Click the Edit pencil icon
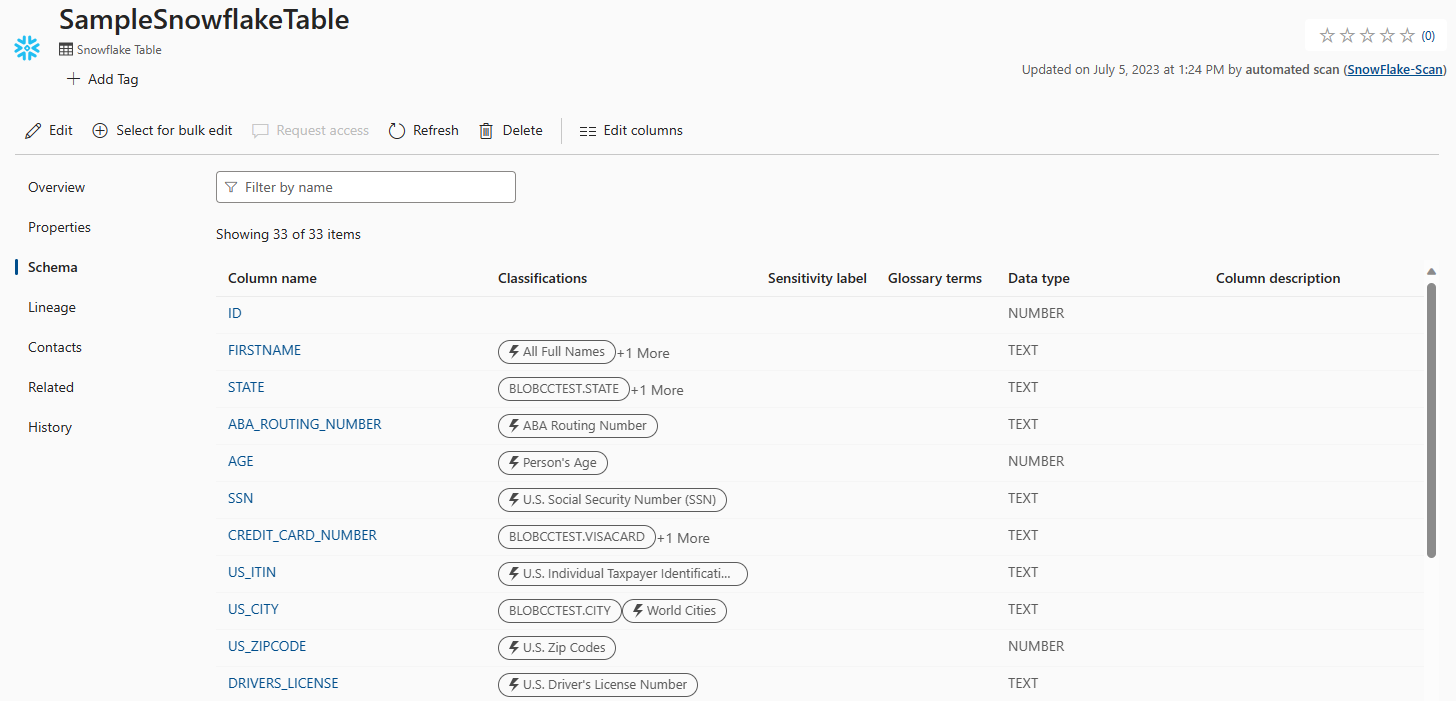The width and height of the screenshot is (1456, 701). pos(31,130)
